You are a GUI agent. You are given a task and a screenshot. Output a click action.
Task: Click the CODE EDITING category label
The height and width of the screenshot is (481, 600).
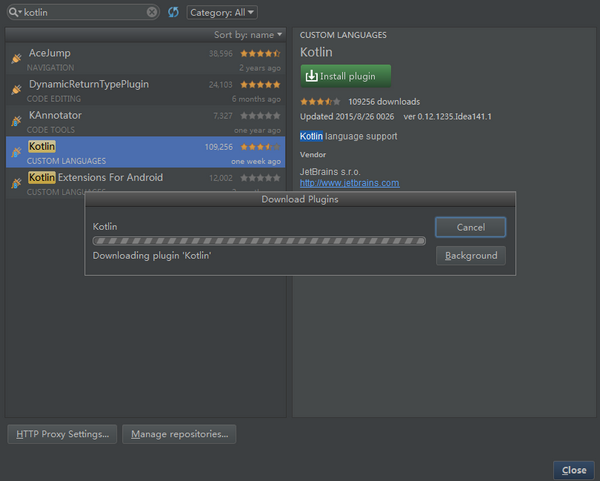point(54,99)
